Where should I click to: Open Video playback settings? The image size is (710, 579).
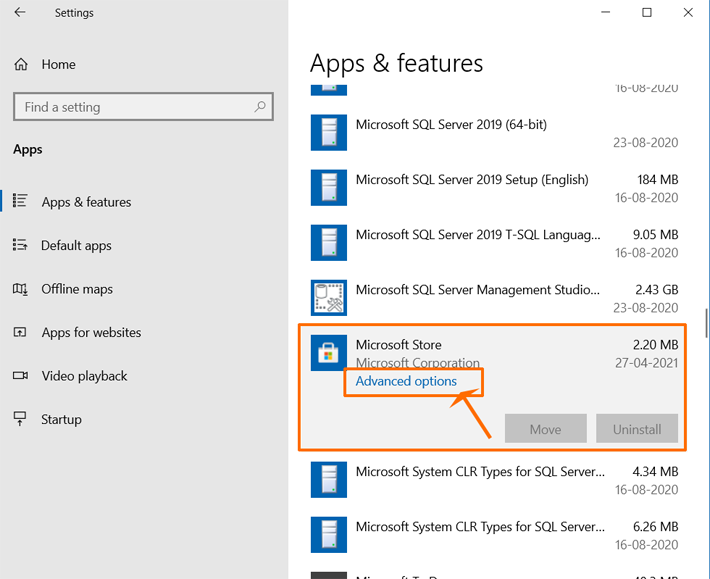[x=84, y=376]
